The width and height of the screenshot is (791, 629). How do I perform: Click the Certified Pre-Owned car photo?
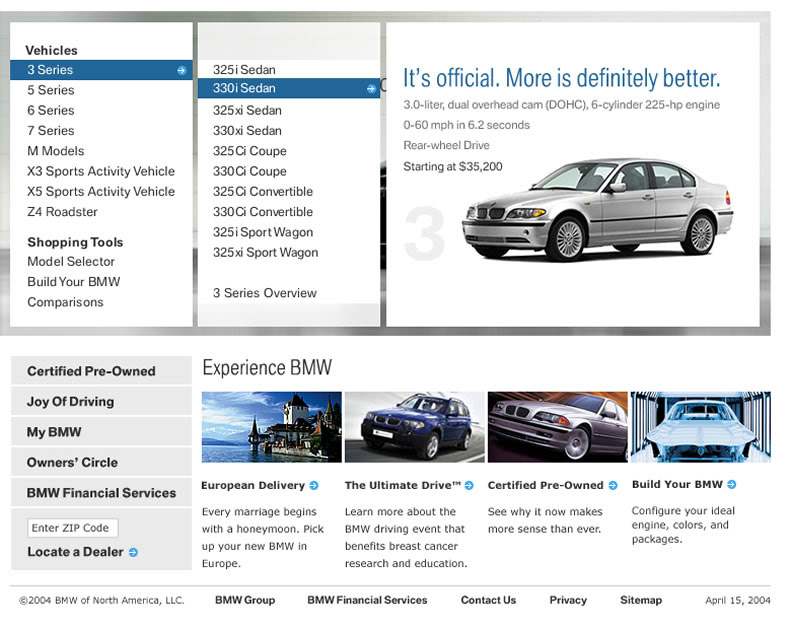[x=557, y=427]
